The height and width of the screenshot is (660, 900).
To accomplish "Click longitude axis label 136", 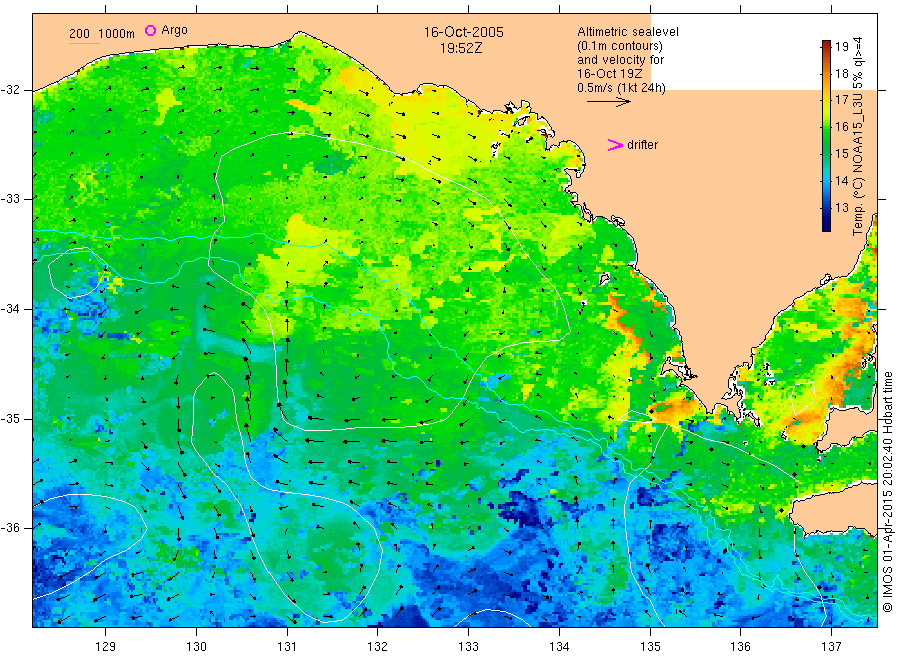I will click(740, 646).
